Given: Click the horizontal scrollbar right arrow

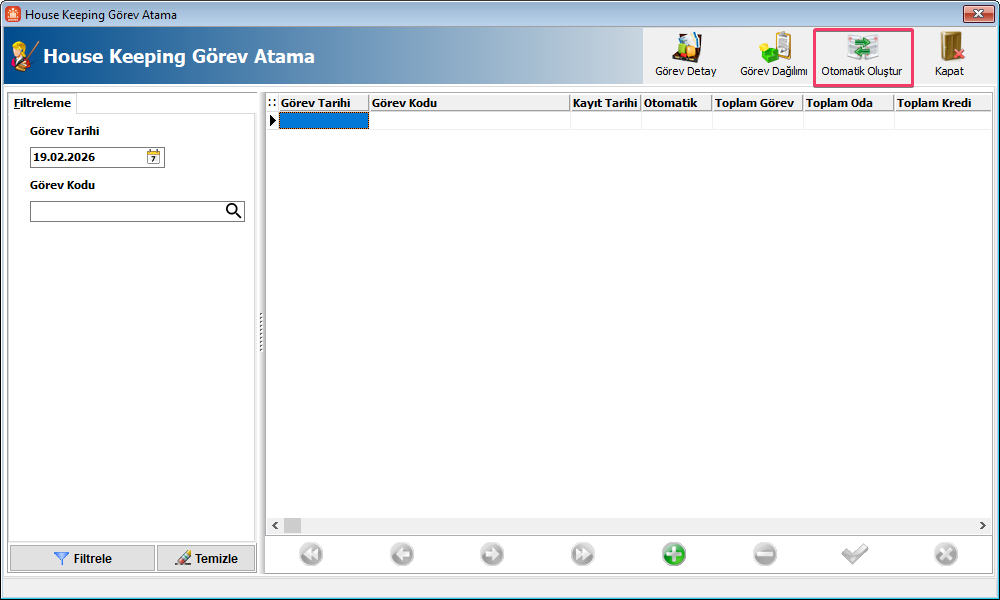Looking at the screenshot, I should [983, 525].
